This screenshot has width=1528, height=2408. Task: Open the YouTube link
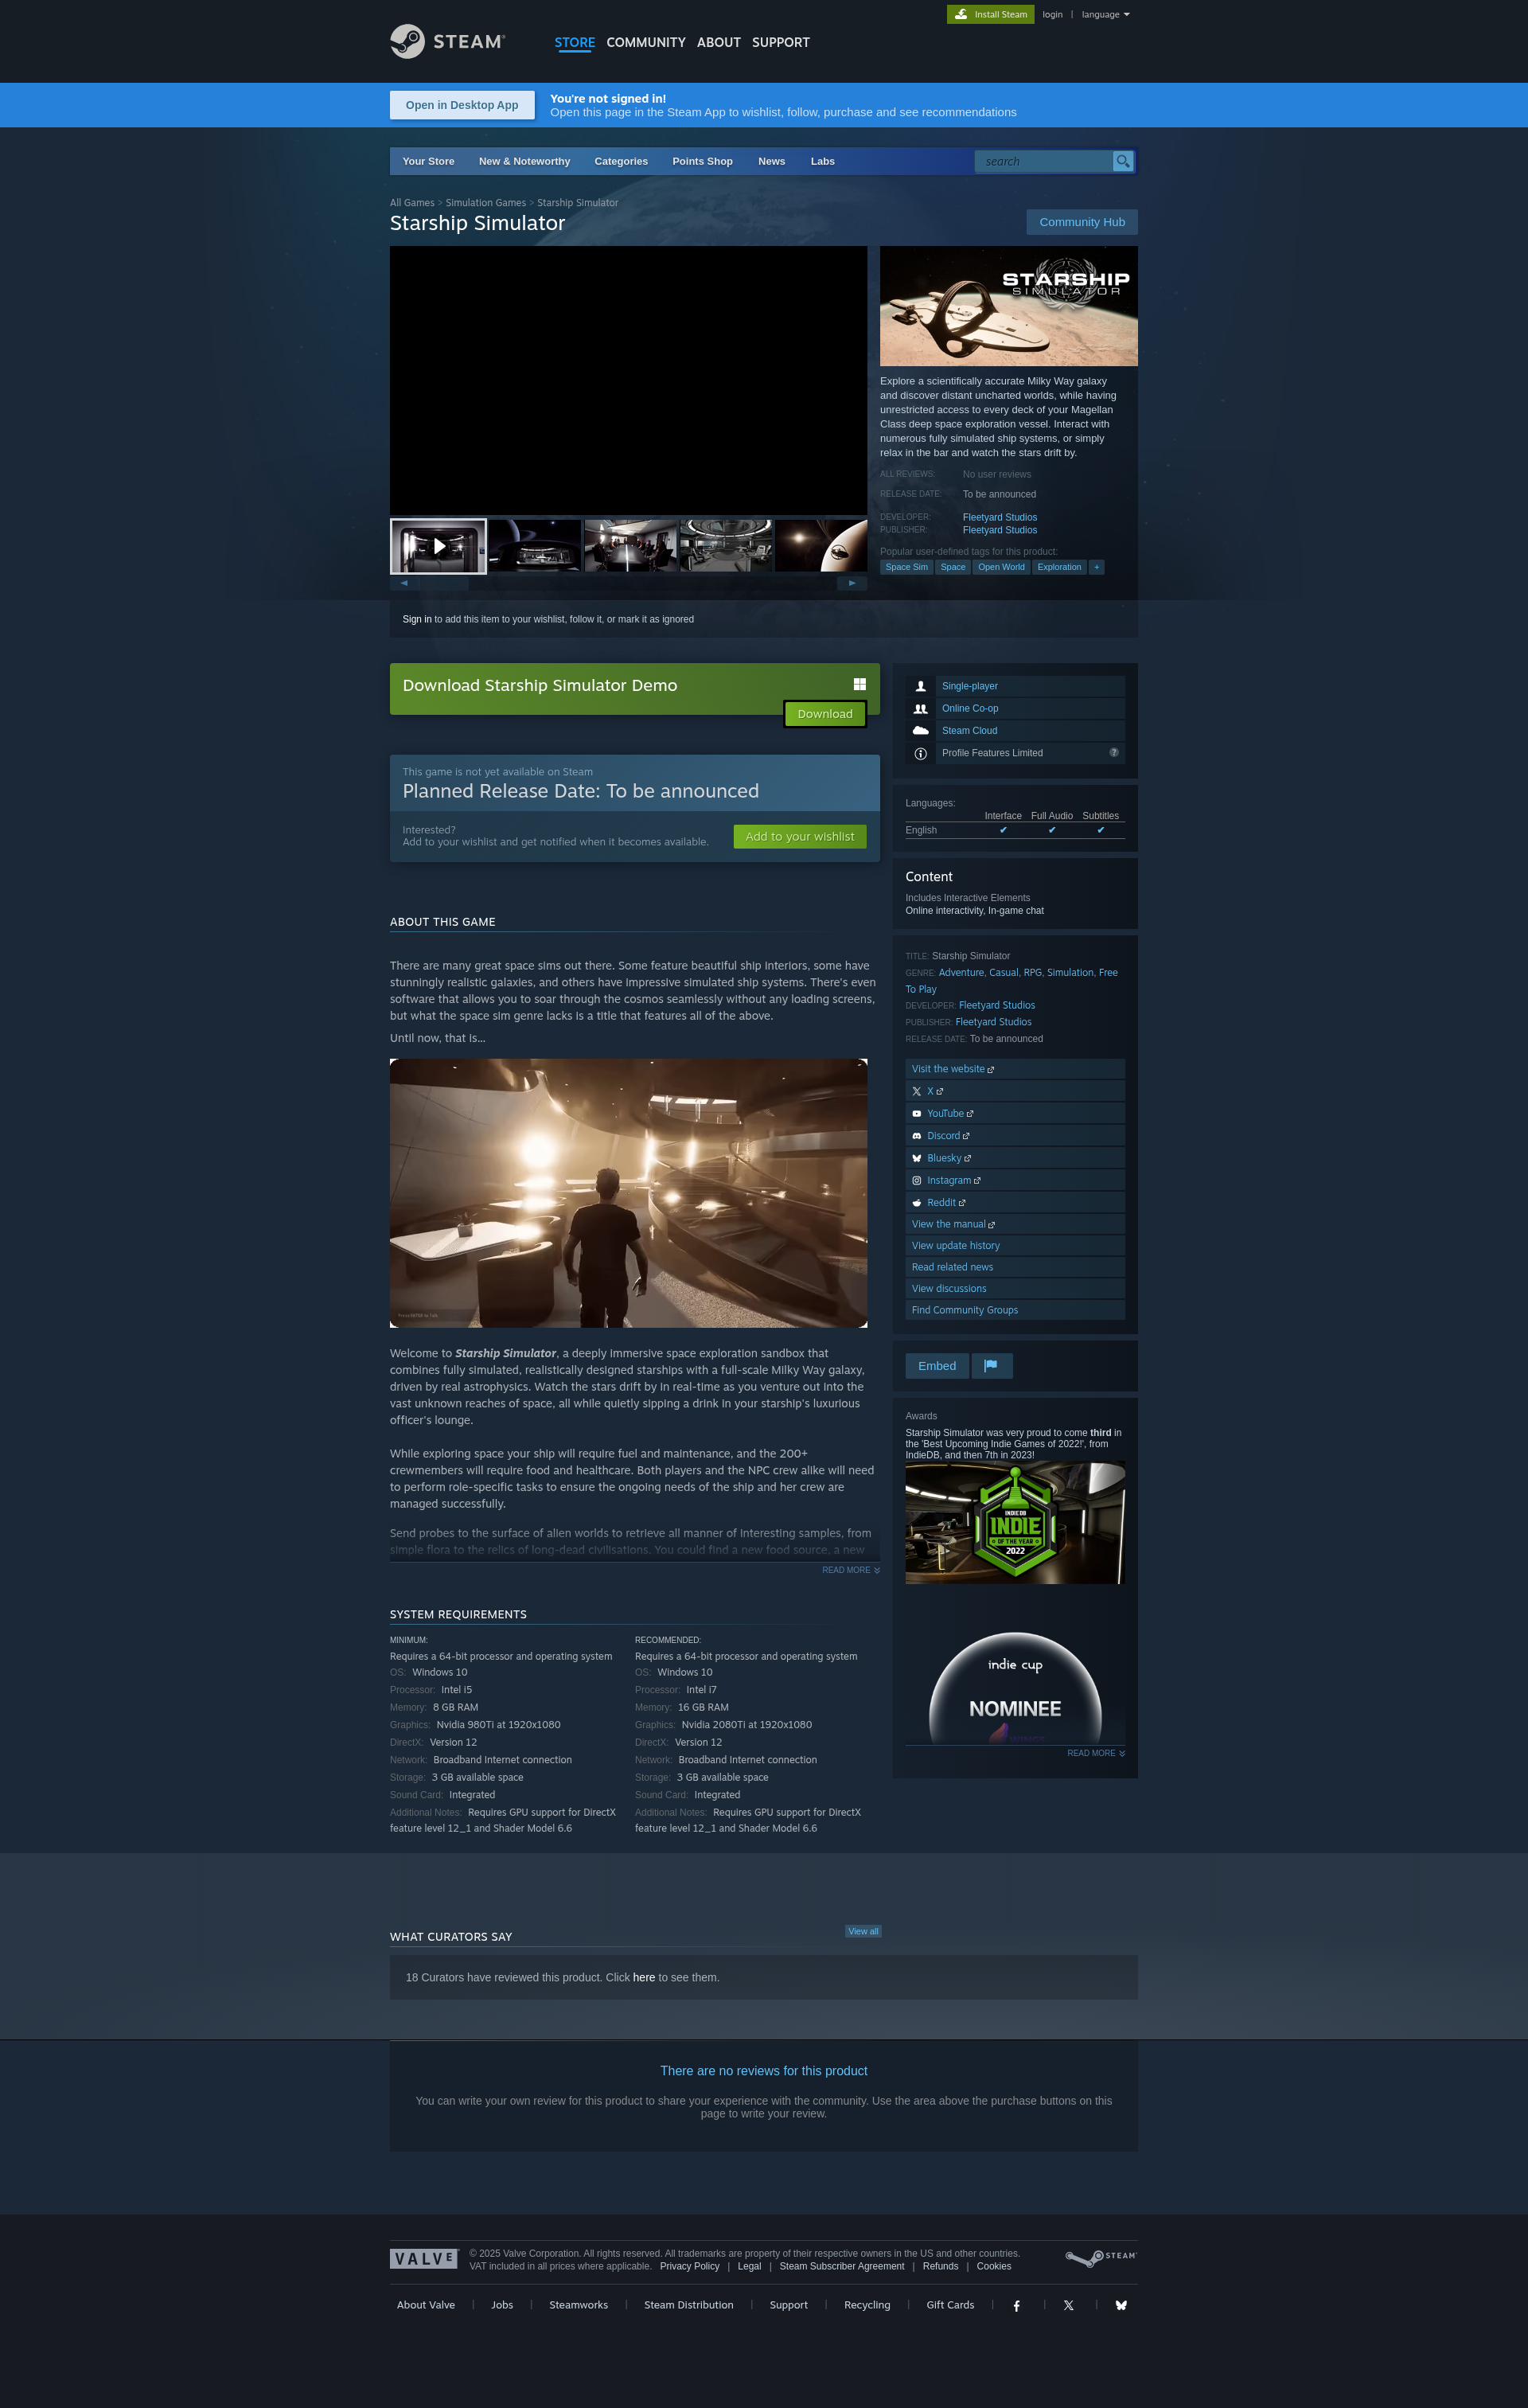[x=1015, y=1113]
